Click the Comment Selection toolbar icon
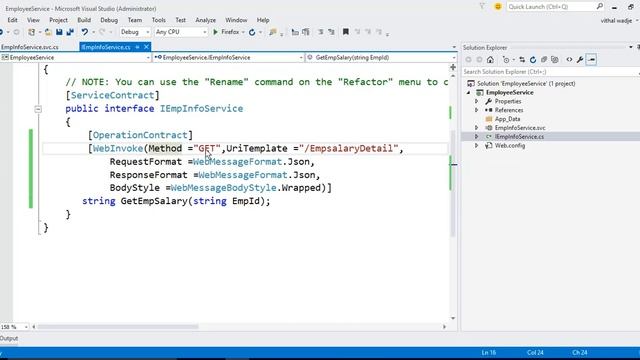 pyautogui.click(x=320, y=32)
